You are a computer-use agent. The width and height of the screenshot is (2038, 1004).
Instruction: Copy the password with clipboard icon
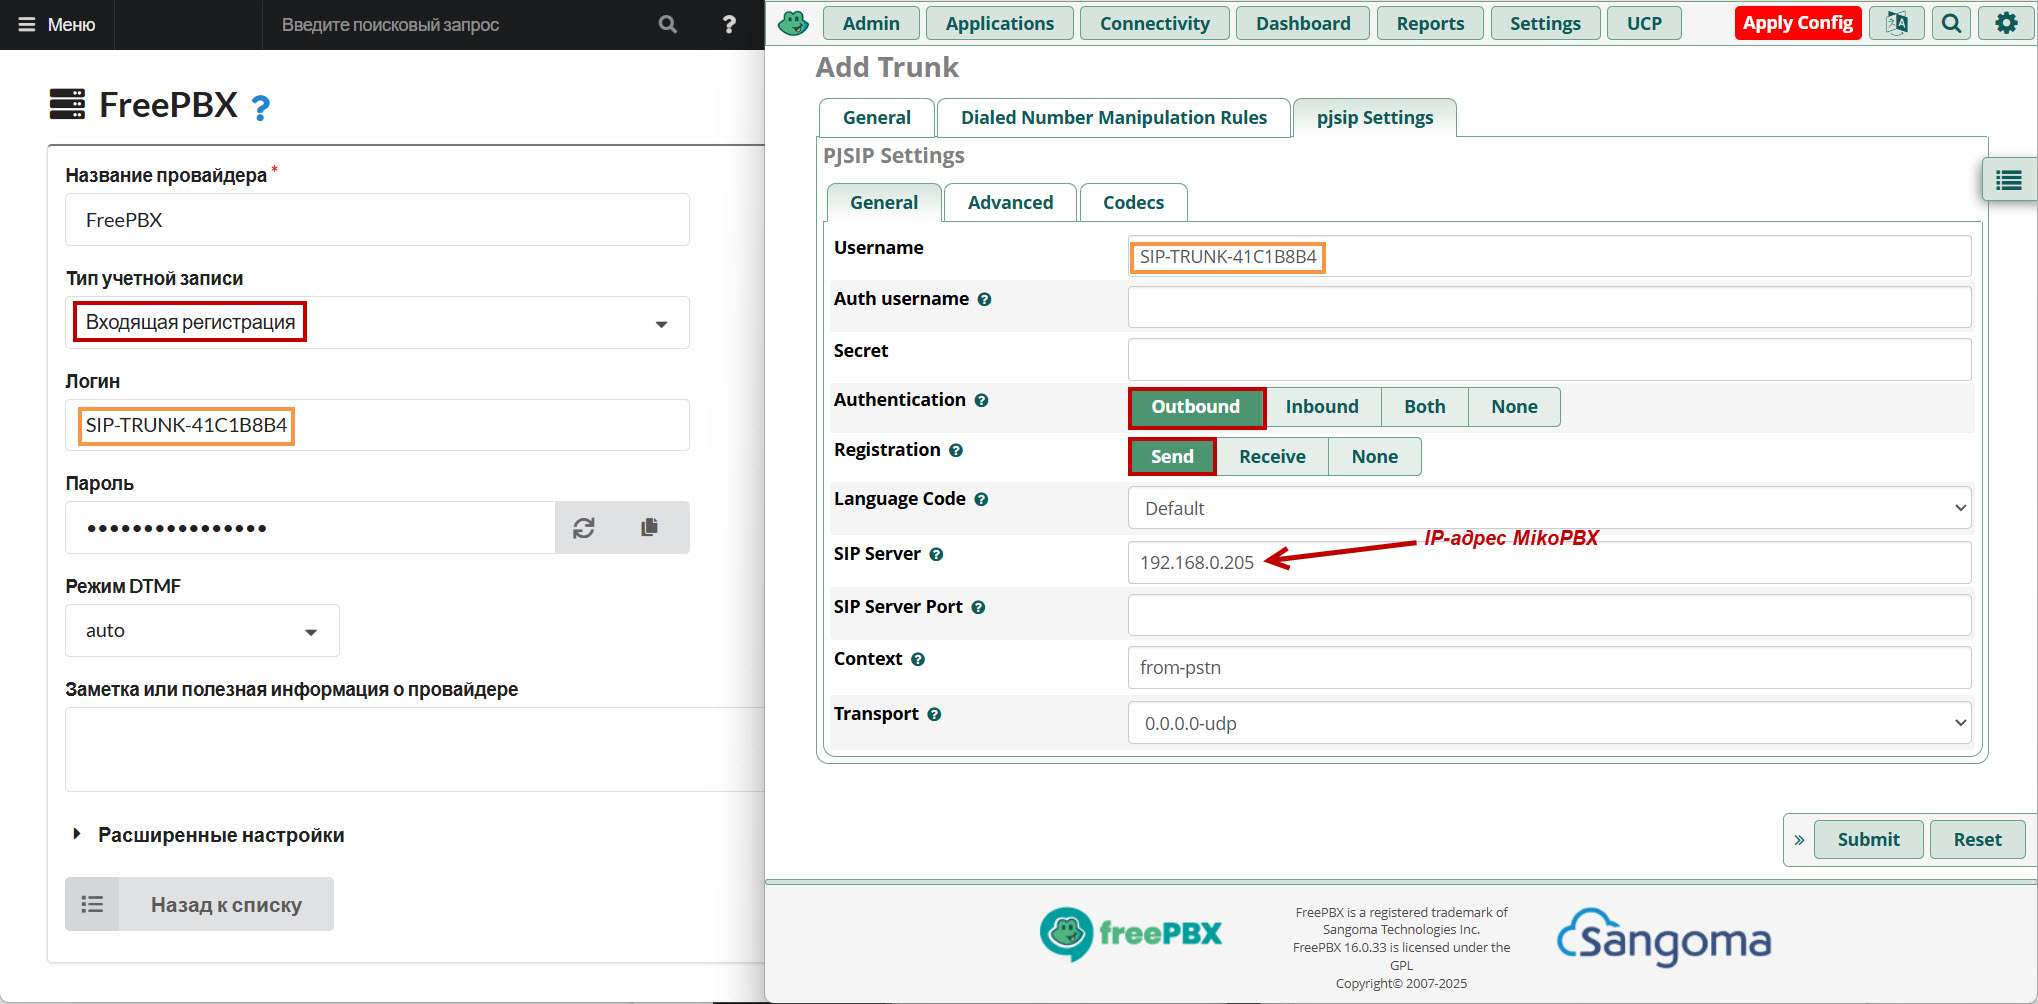[650, 527]
